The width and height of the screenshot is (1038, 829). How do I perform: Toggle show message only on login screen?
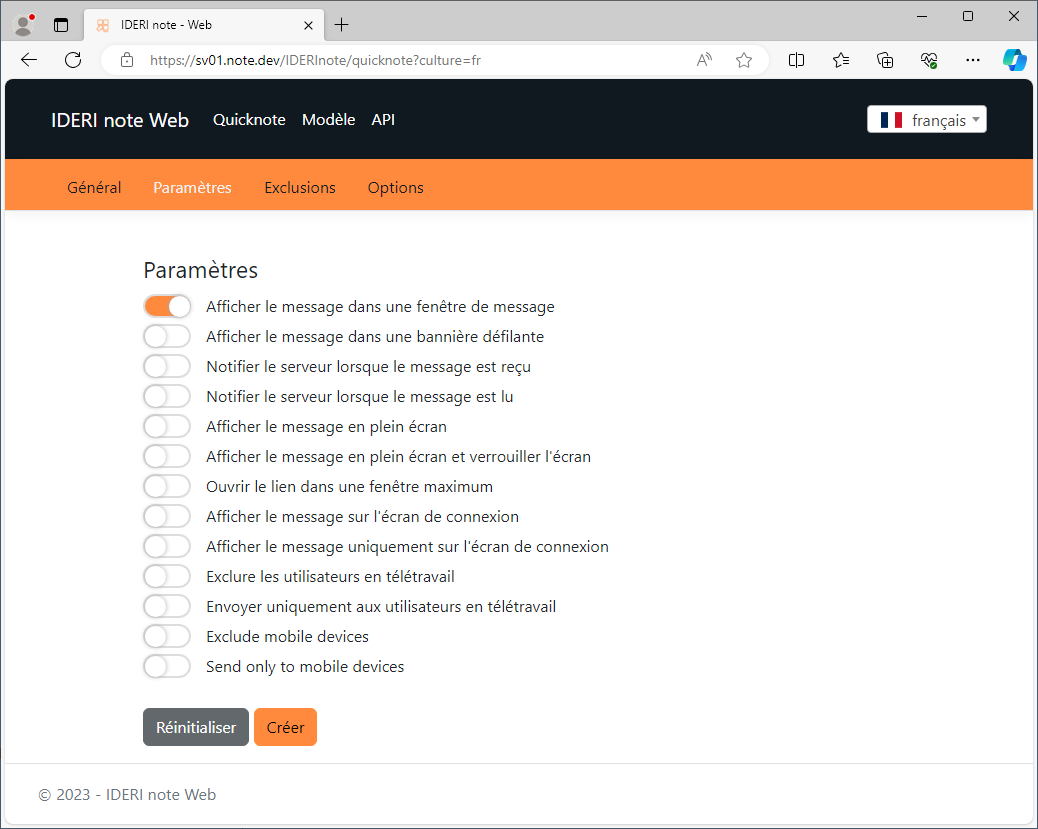167,546
